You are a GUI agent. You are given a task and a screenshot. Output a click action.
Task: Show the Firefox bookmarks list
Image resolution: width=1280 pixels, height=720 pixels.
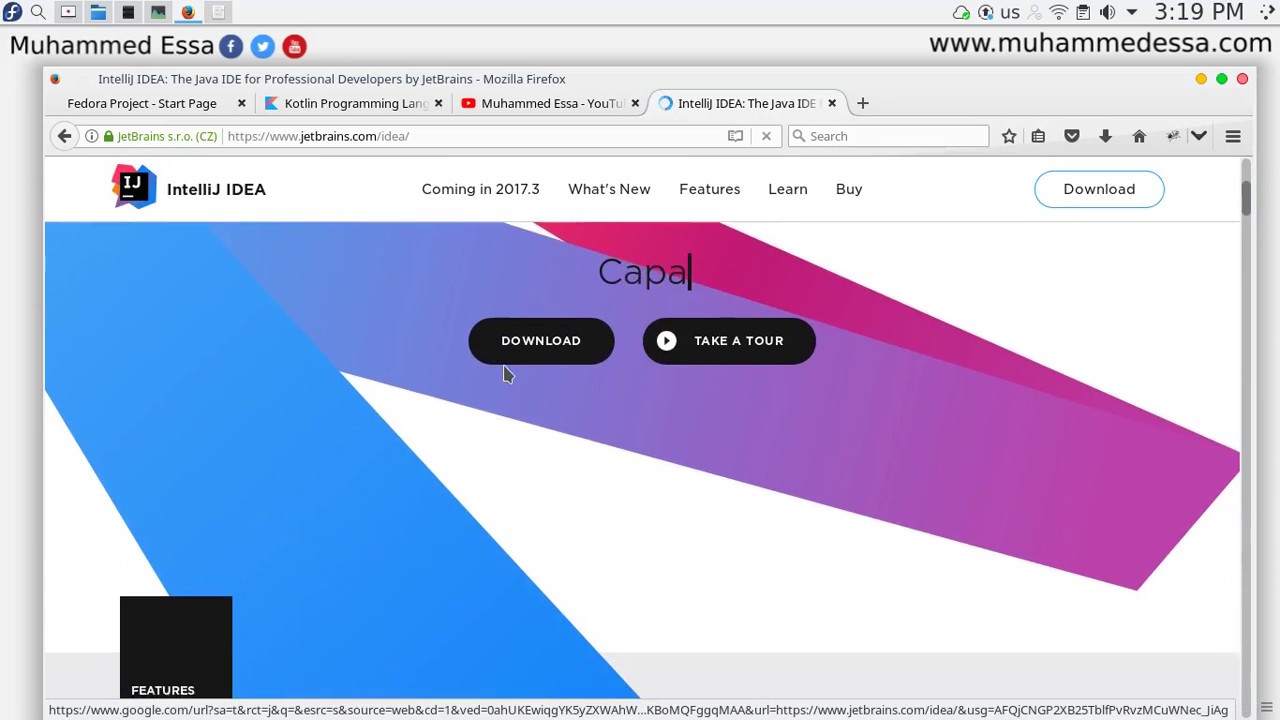point(1038,136)
